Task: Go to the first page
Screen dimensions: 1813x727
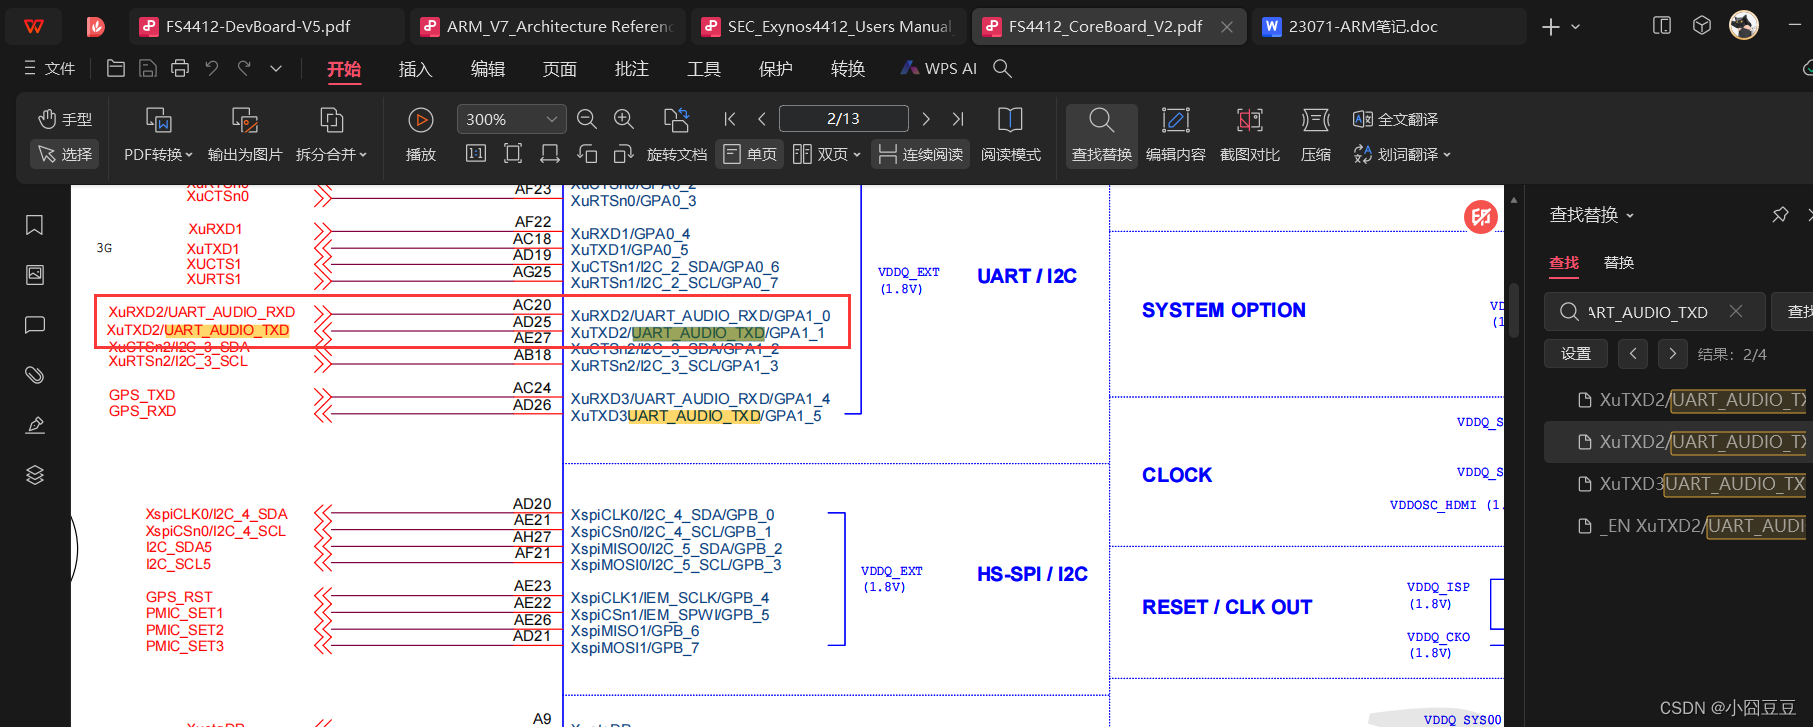Action: (730, 119)
